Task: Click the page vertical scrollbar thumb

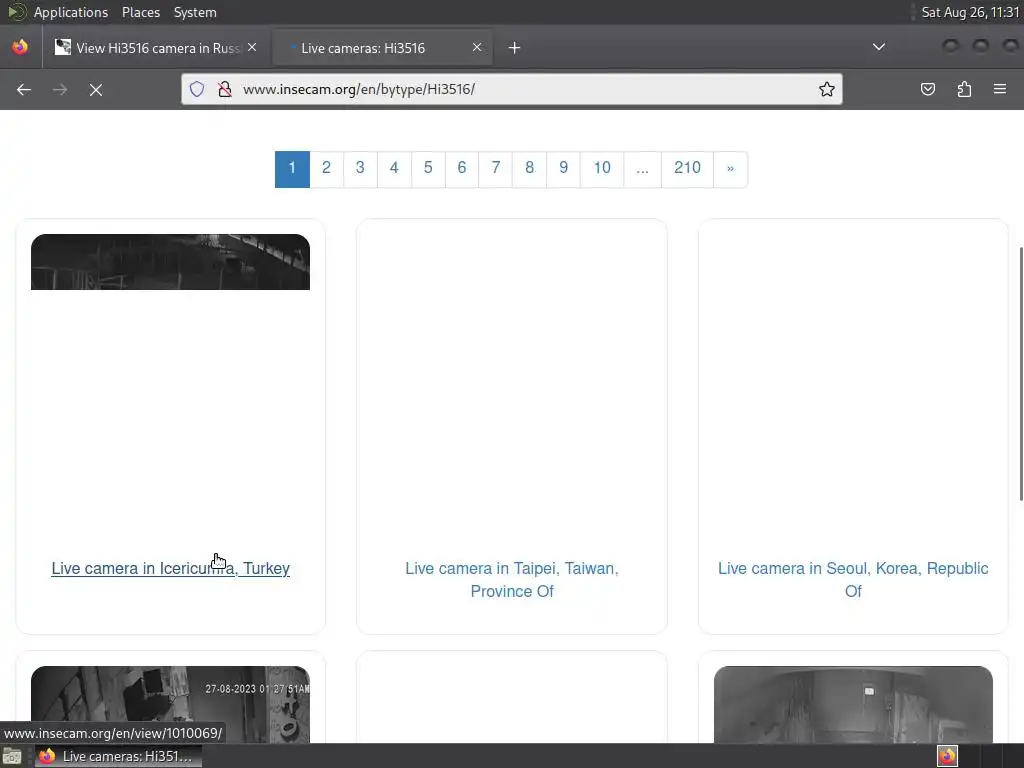Action: (1021, 374)
